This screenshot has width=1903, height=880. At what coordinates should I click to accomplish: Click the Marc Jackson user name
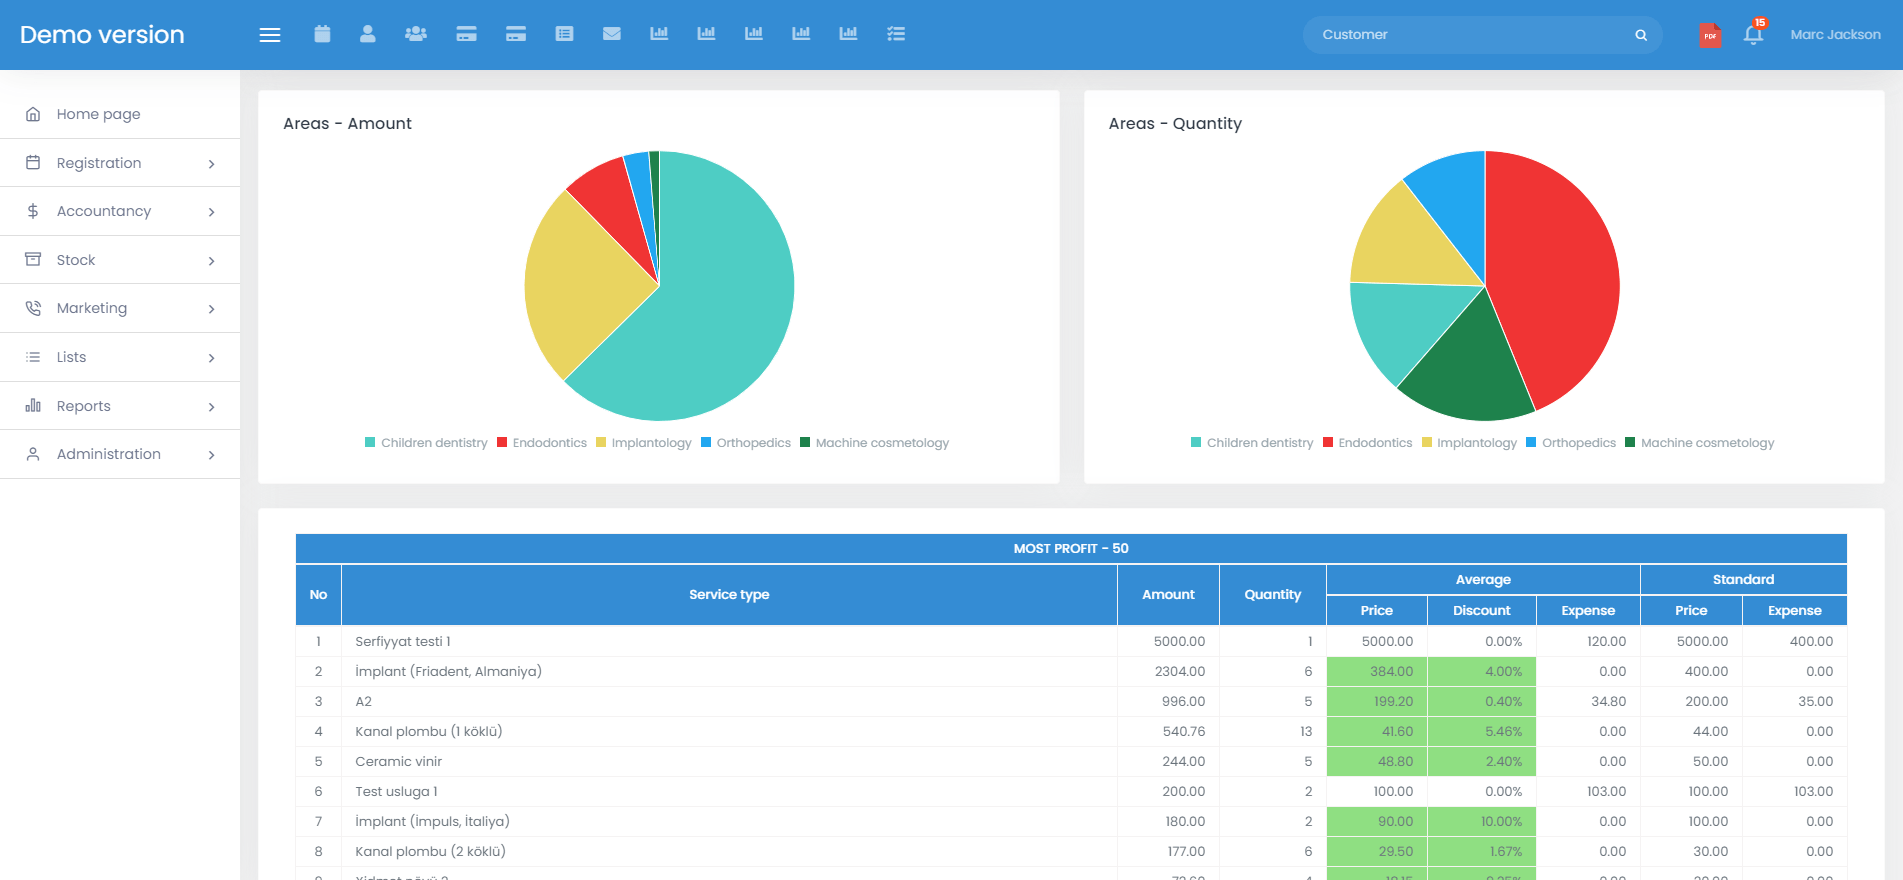1835,35
